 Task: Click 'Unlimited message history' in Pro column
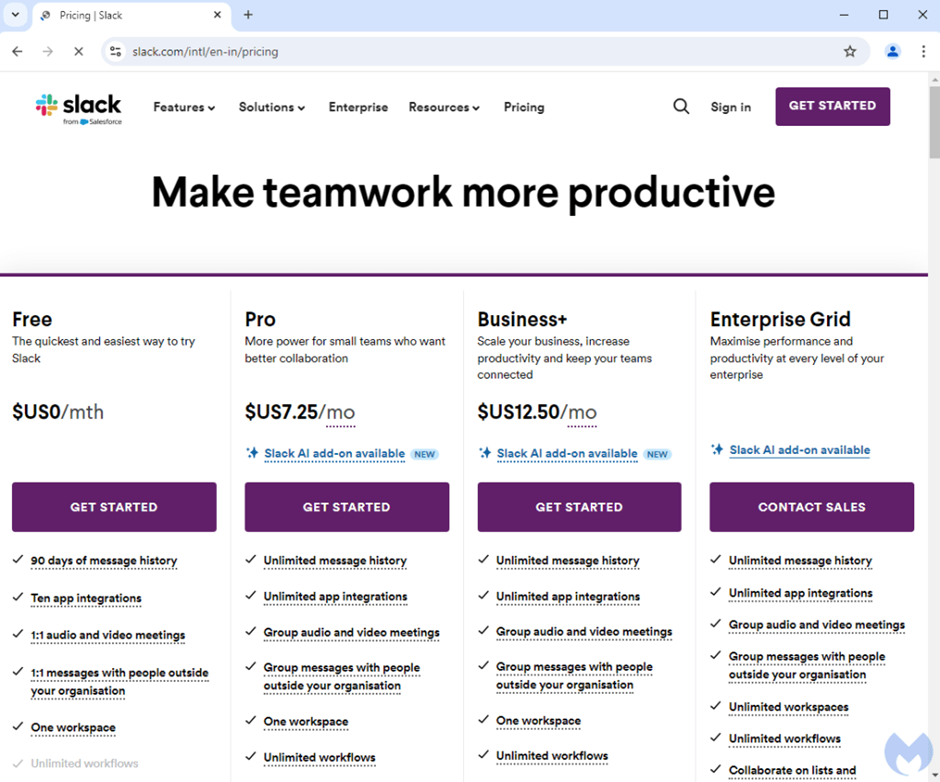[x=335, y=561]
